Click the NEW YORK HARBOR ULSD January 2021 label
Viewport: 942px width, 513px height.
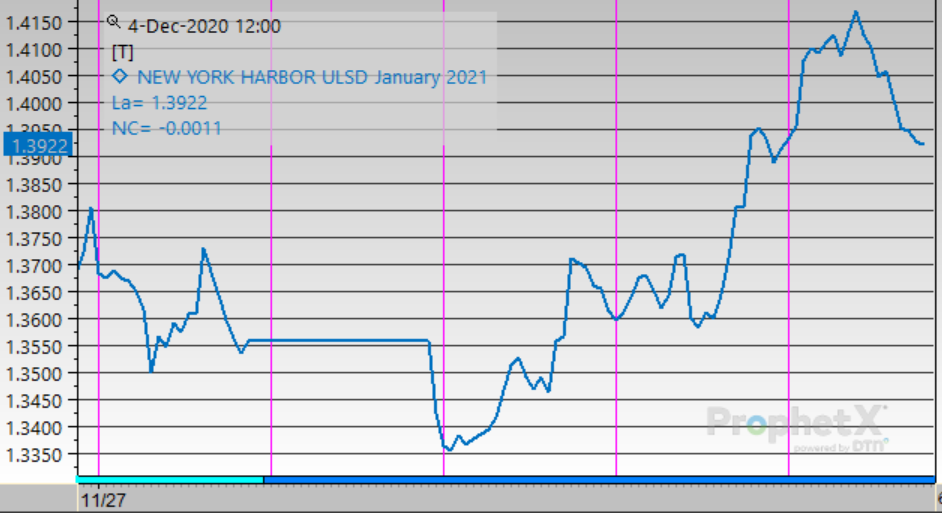click(312, 77)
